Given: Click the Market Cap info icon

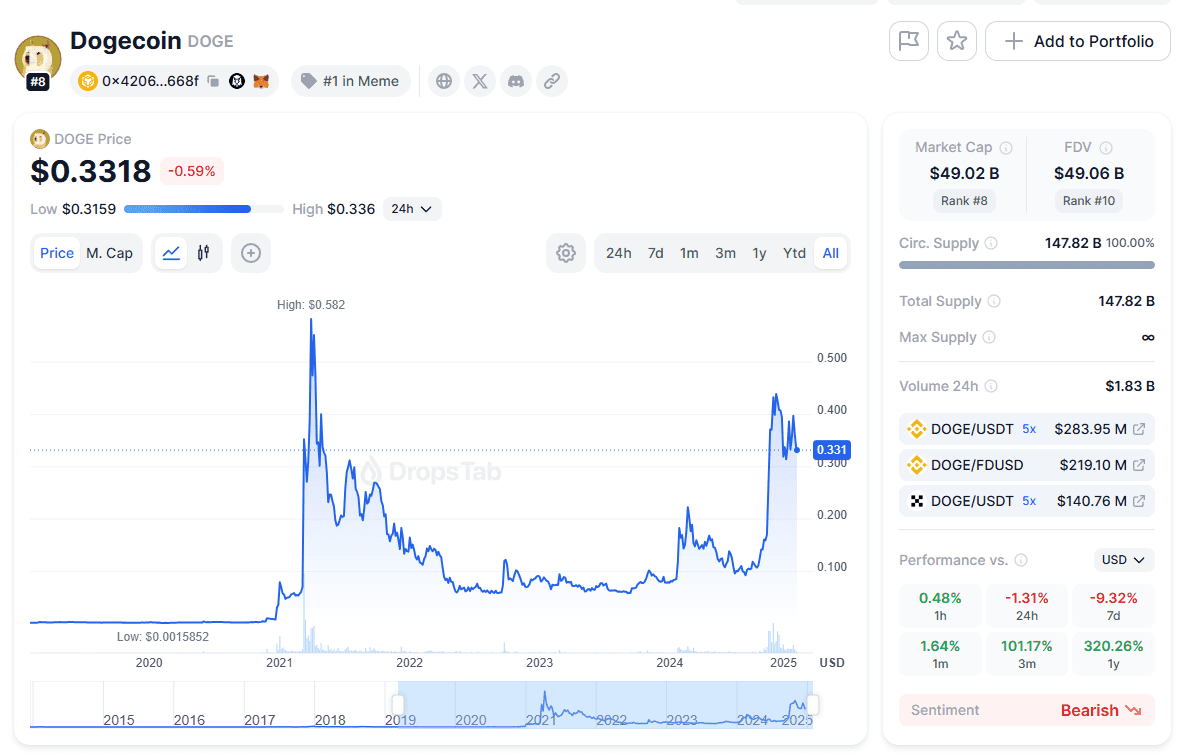Looking at the screenshot, I should click(x=1006, y=148).
